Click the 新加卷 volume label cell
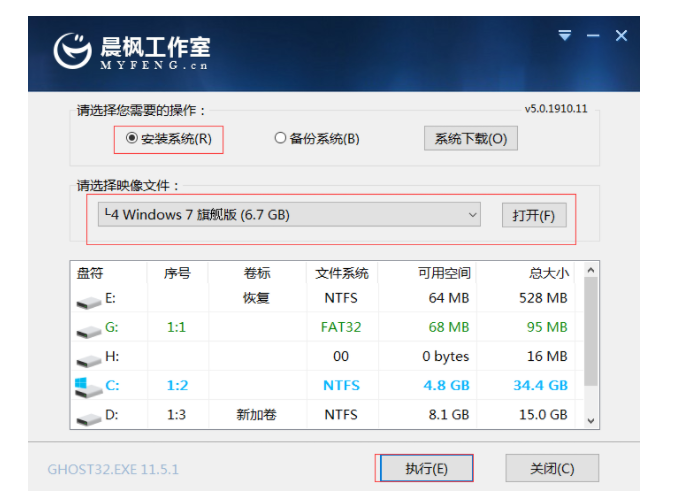Image resolution: width=681 pixels, height=496 pixels. tap(256, 415)
